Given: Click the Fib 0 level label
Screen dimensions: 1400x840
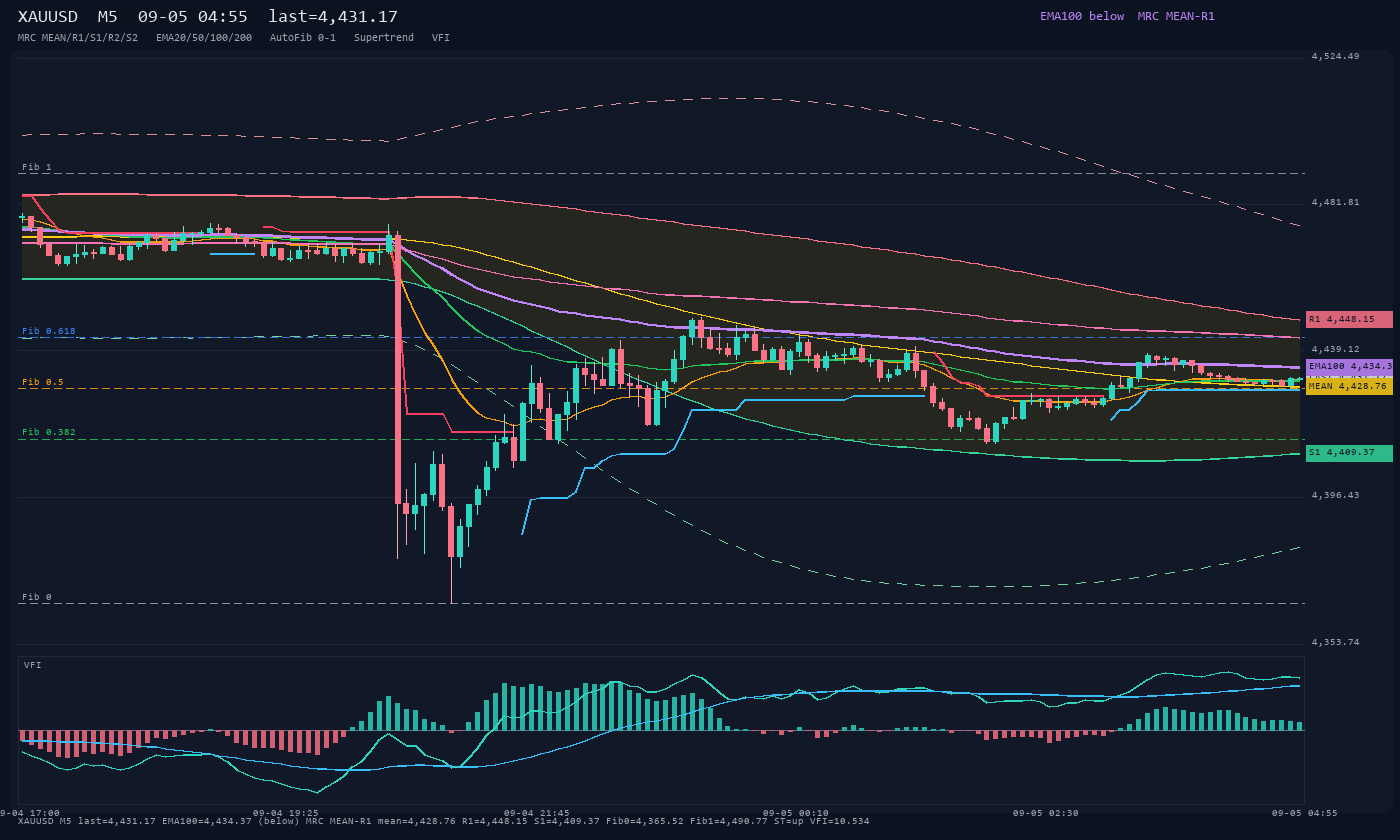Looking at the screenshot, I should [x=37, y=597].
